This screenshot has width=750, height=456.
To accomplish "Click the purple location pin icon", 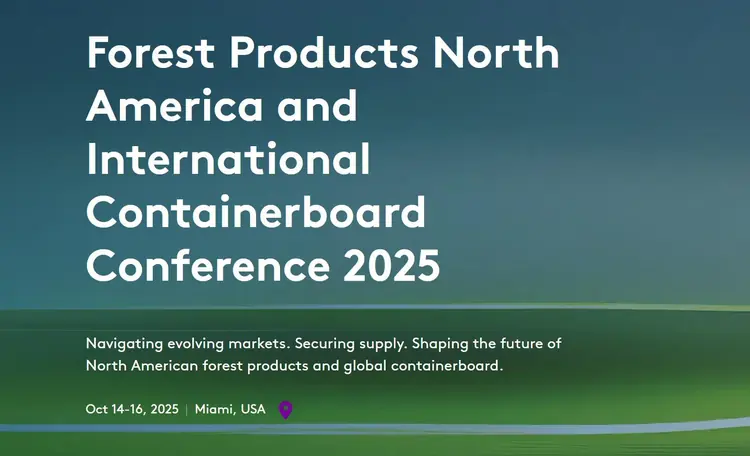I will (286, 410).
